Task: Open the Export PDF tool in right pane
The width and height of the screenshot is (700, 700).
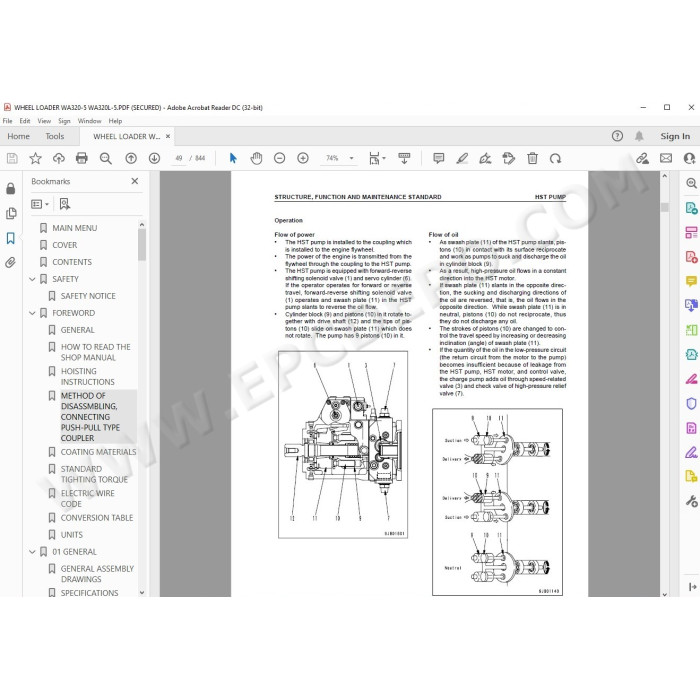Action: tap(691, 208)
